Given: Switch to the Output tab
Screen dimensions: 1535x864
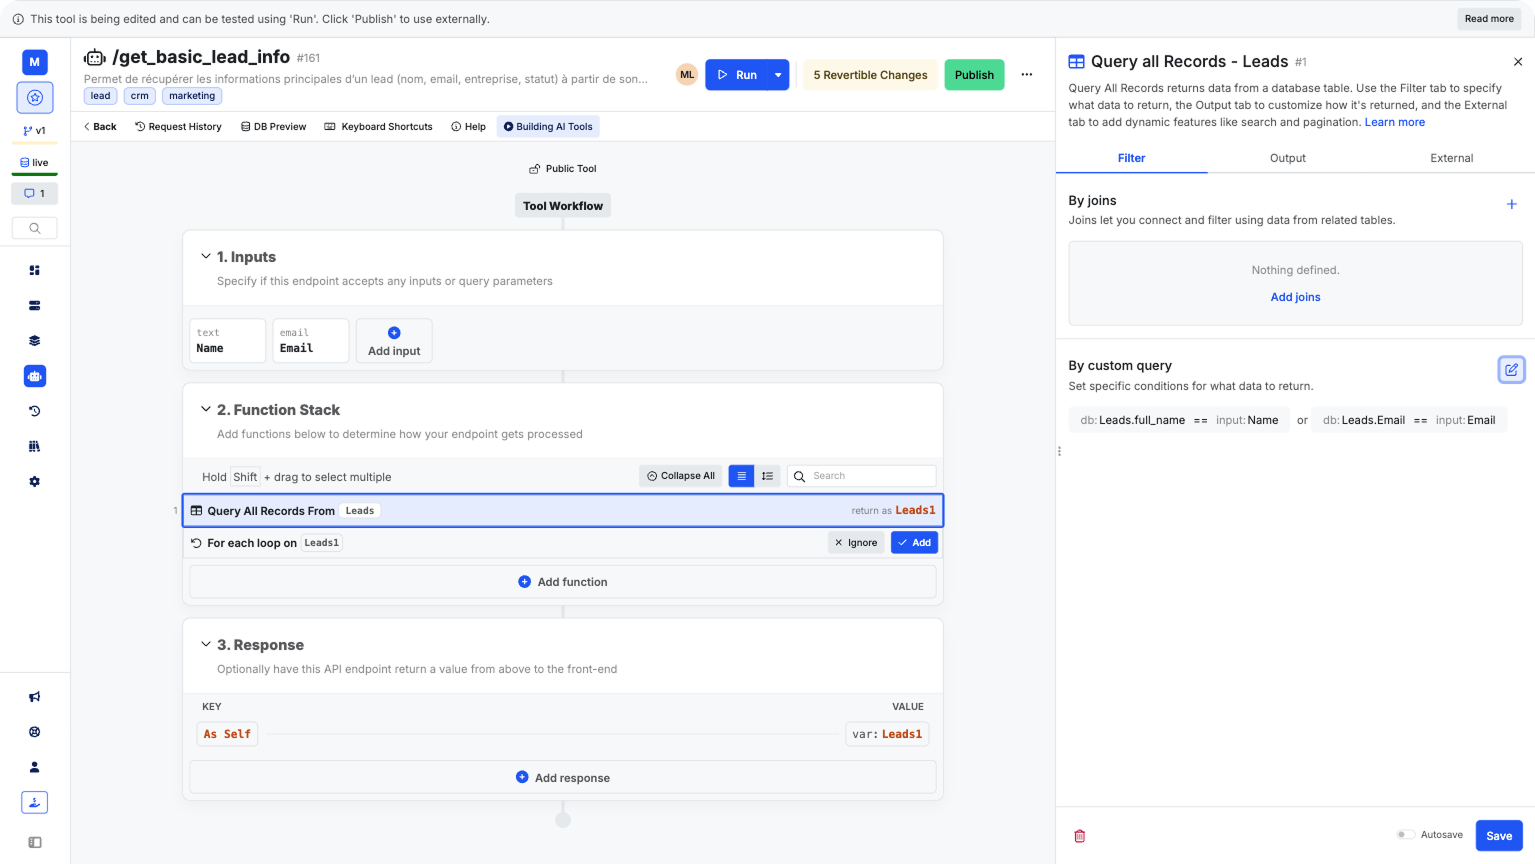Looking at the screenshot, I should (x=1287, y=158).
